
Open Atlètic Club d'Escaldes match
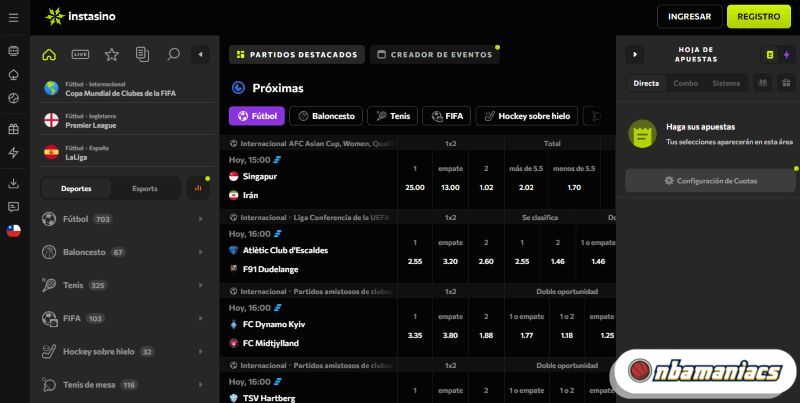point(309,254)
